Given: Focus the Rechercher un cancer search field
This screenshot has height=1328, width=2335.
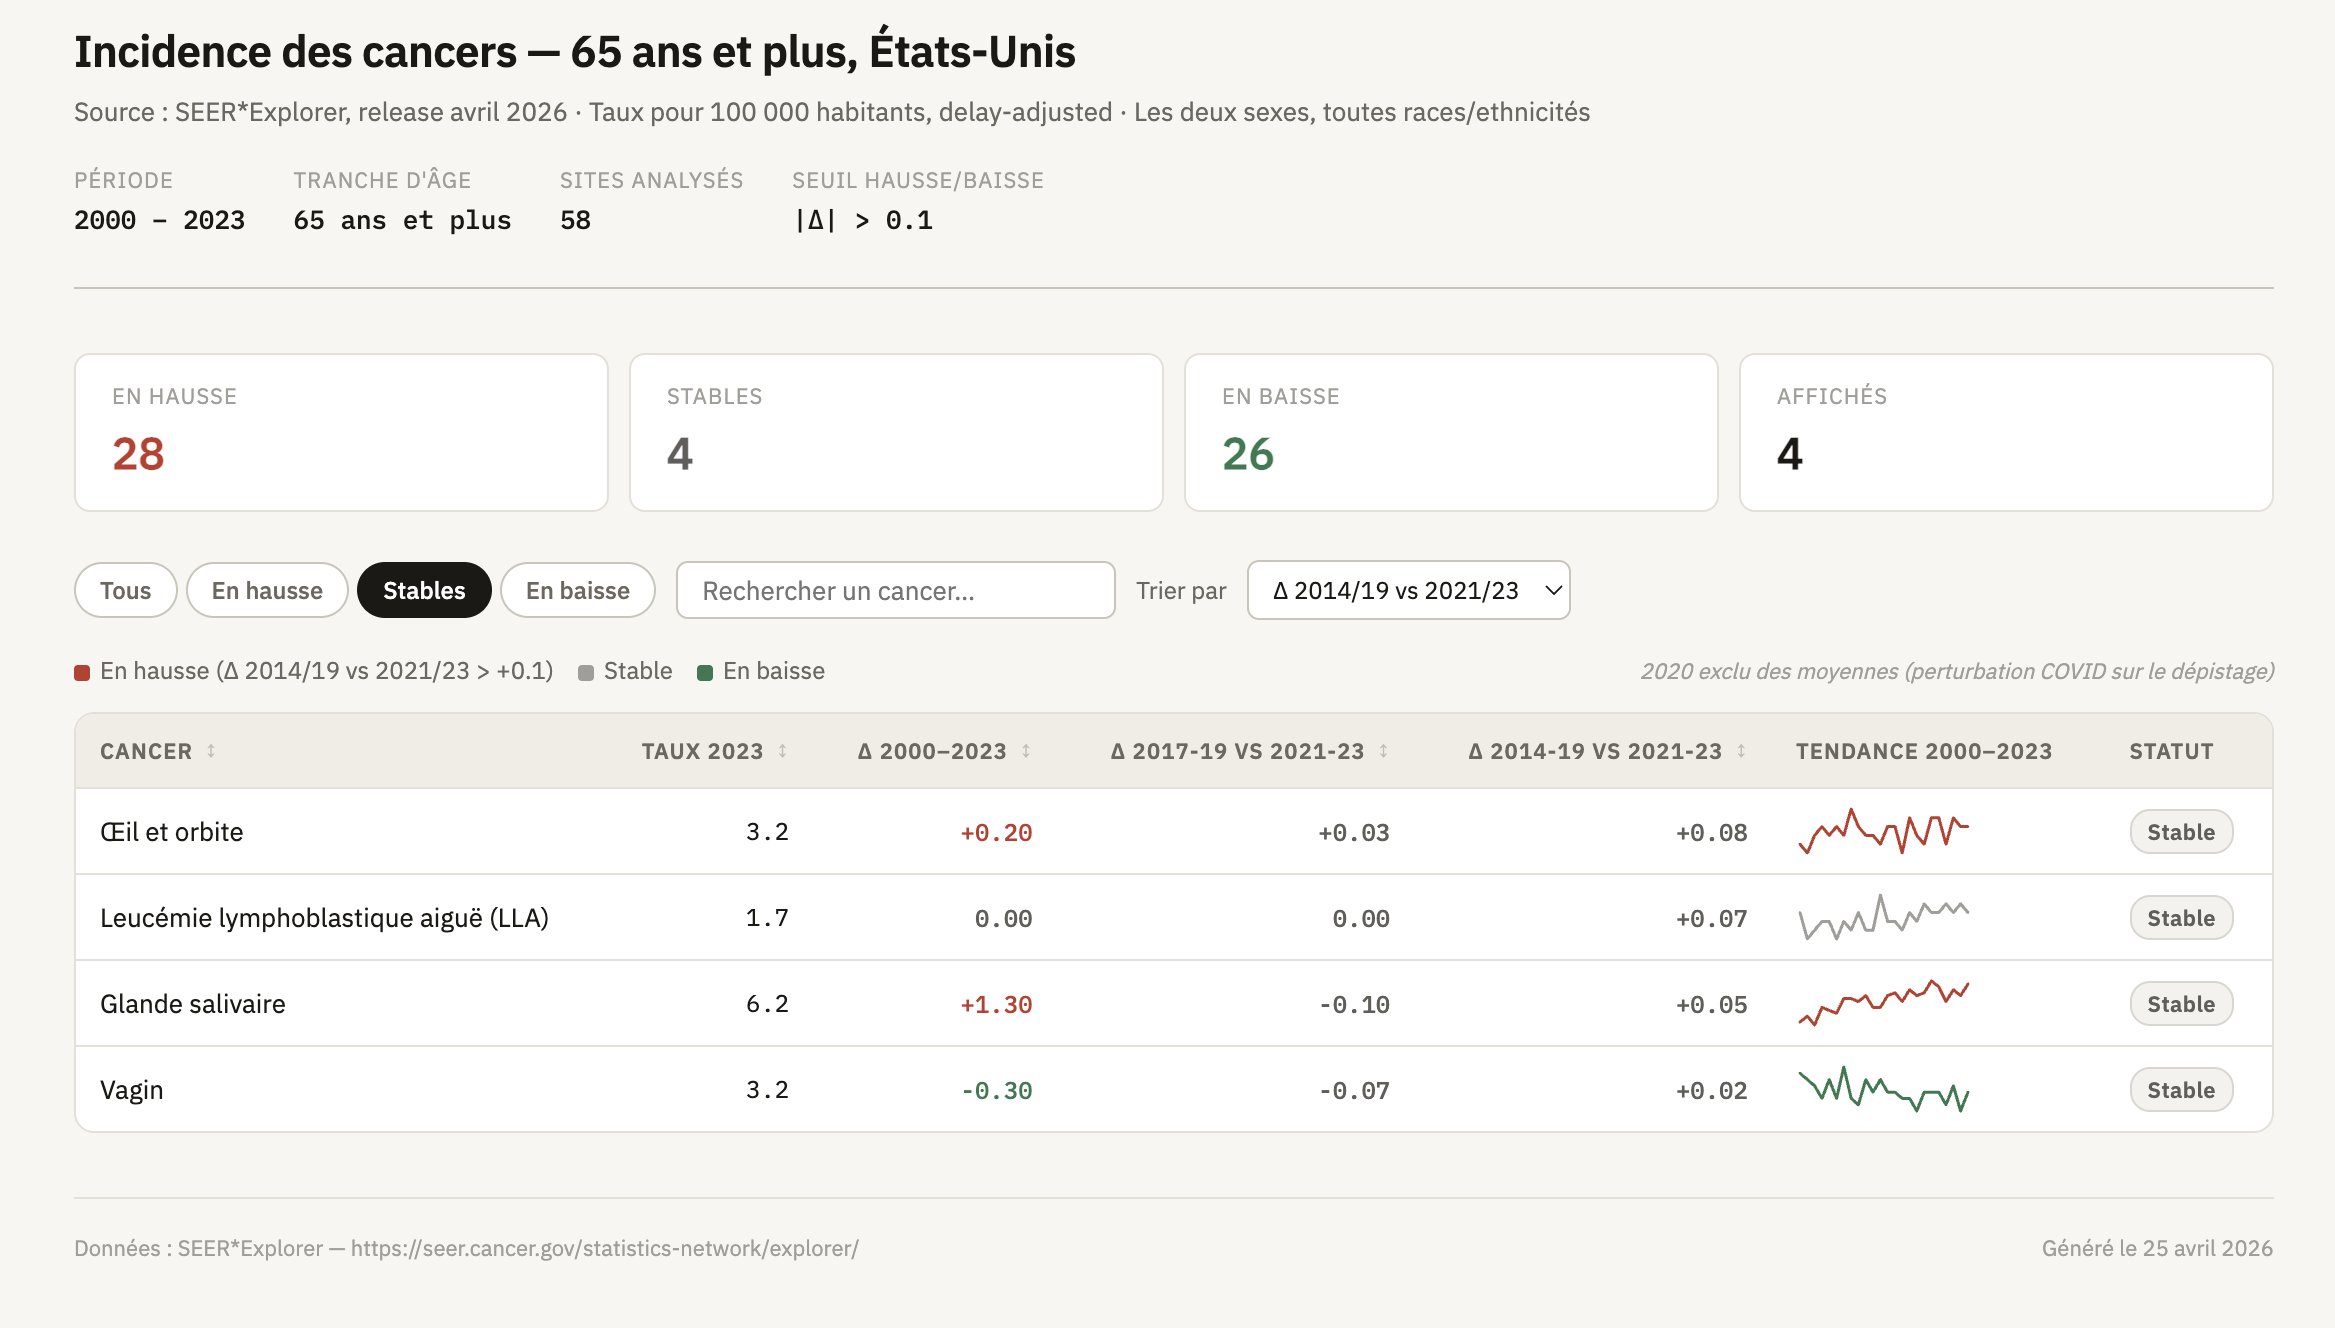Looking at the screenshot, I should pos(895,590).
